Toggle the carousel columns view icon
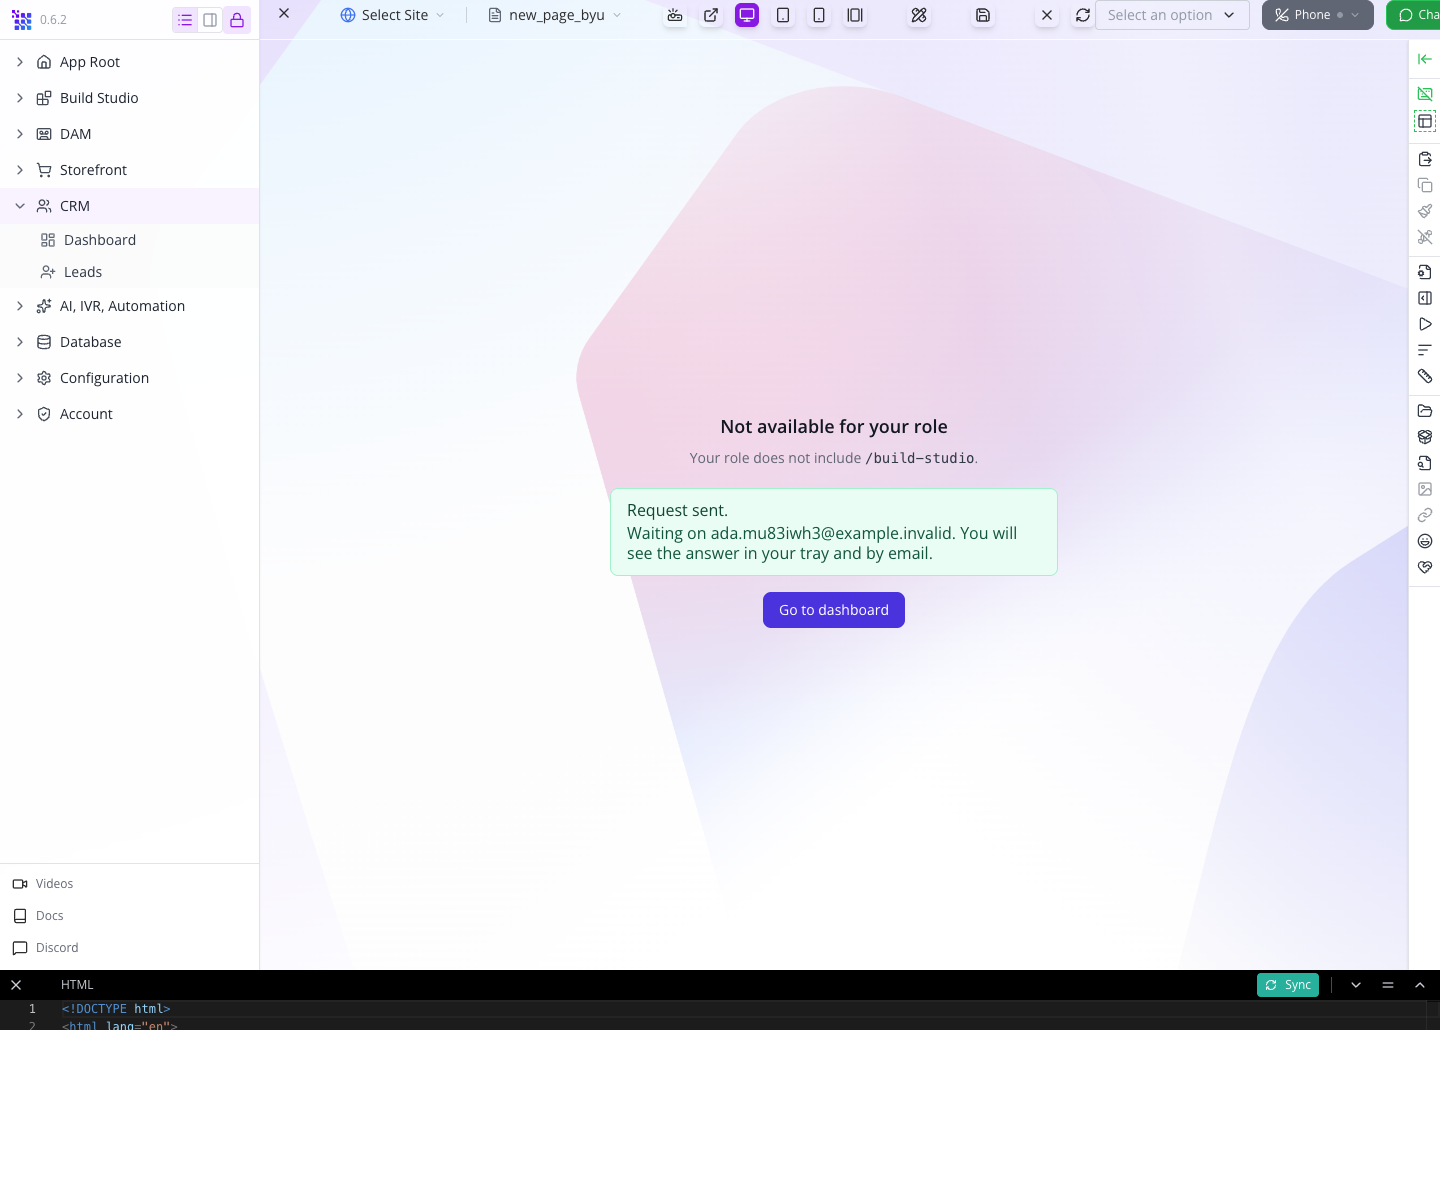 pyautogui.click(x=855, y=15)
